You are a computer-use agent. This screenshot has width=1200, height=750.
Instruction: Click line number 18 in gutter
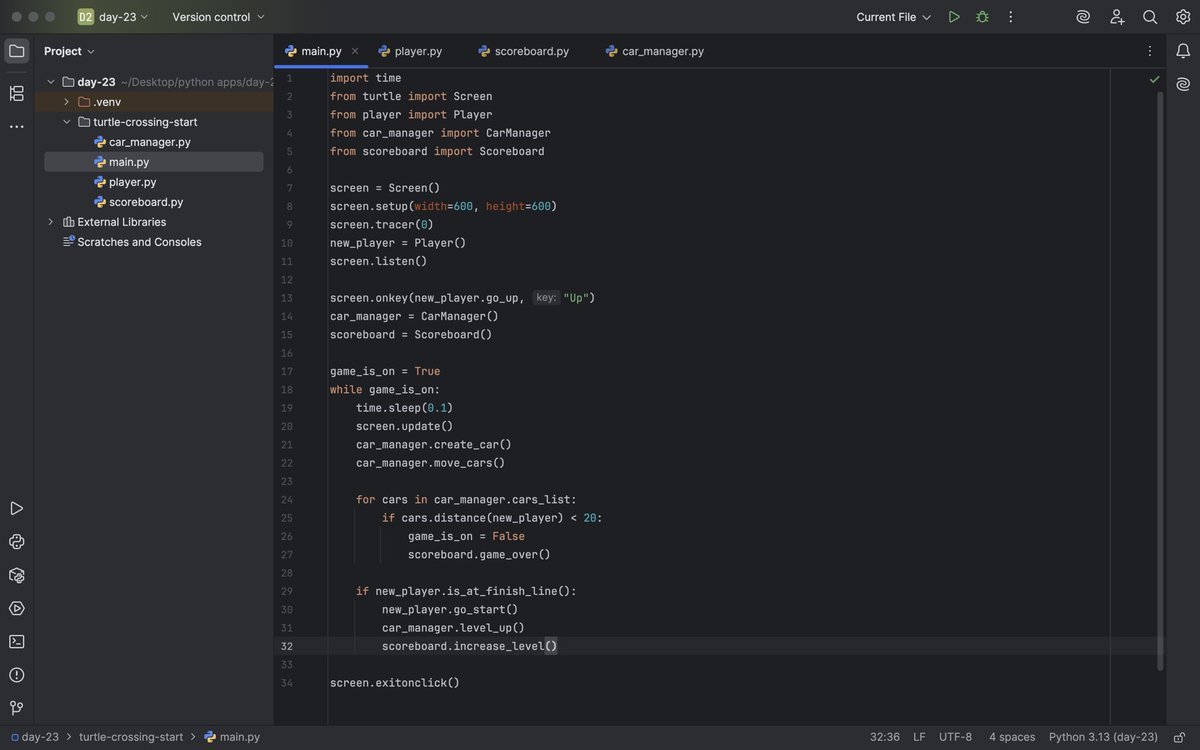coord(287,390)
